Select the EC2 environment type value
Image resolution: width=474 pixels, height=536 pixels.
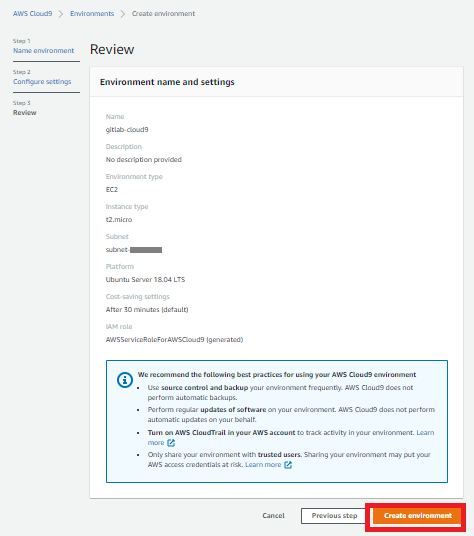112,190
